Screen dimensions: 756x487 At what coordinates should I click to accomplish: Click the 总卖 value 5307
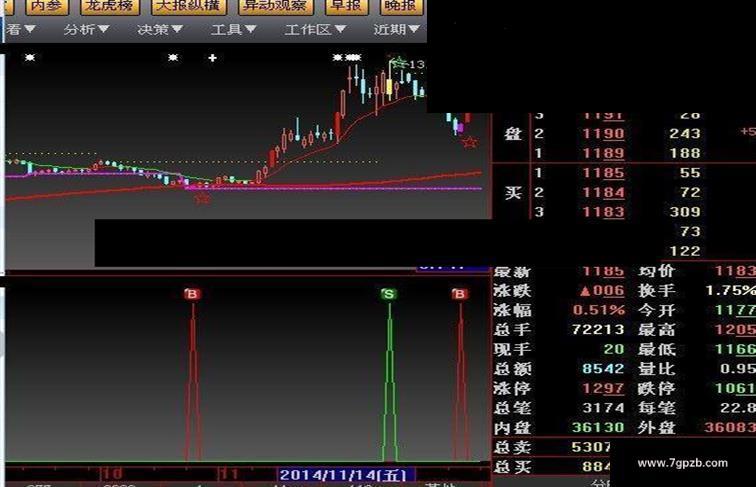tap(591, 447)
